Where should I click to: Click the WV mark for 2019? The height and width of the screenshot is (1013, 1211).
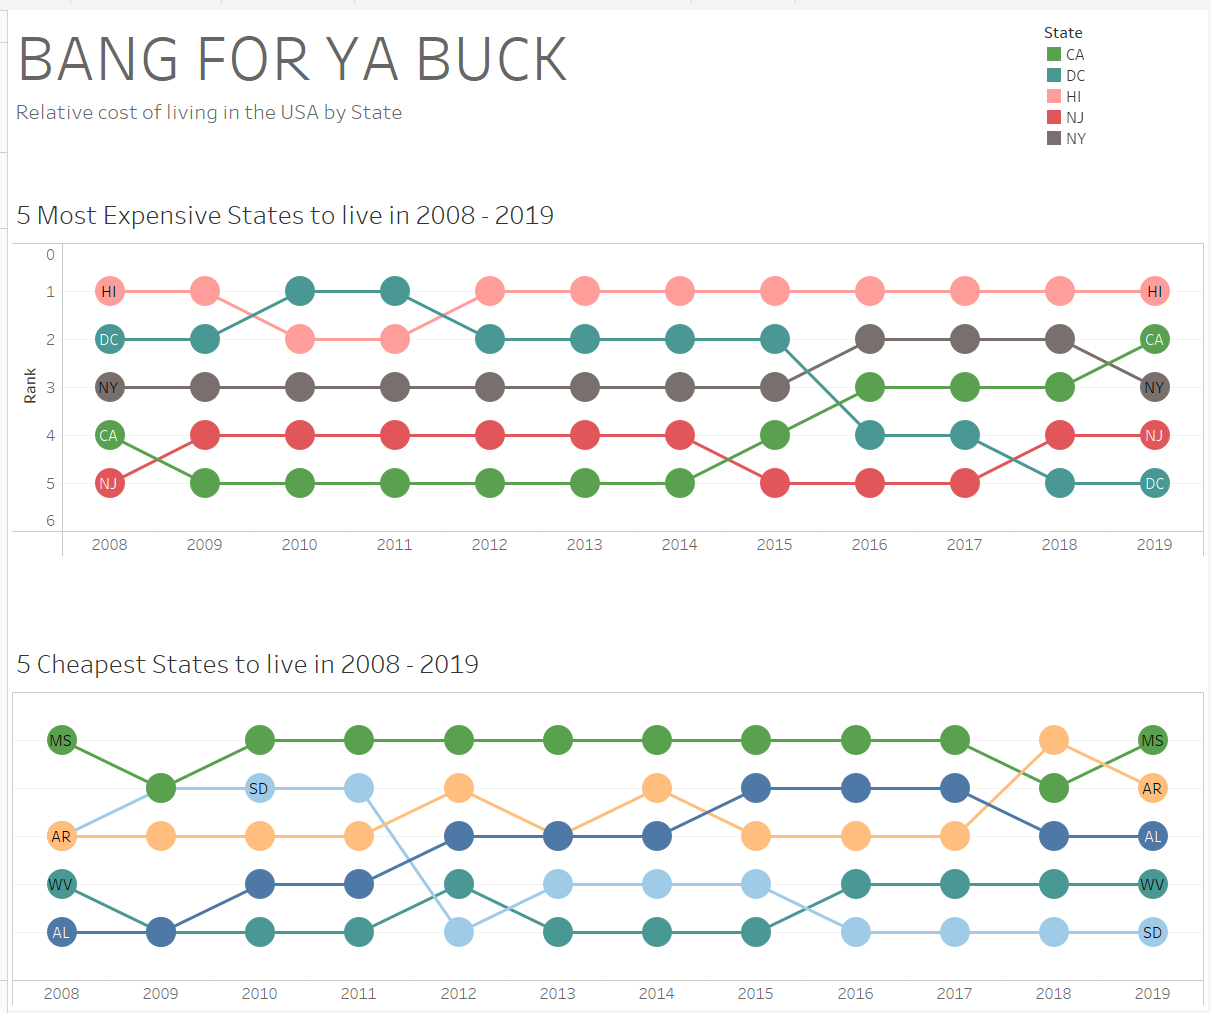[1152, 885]
